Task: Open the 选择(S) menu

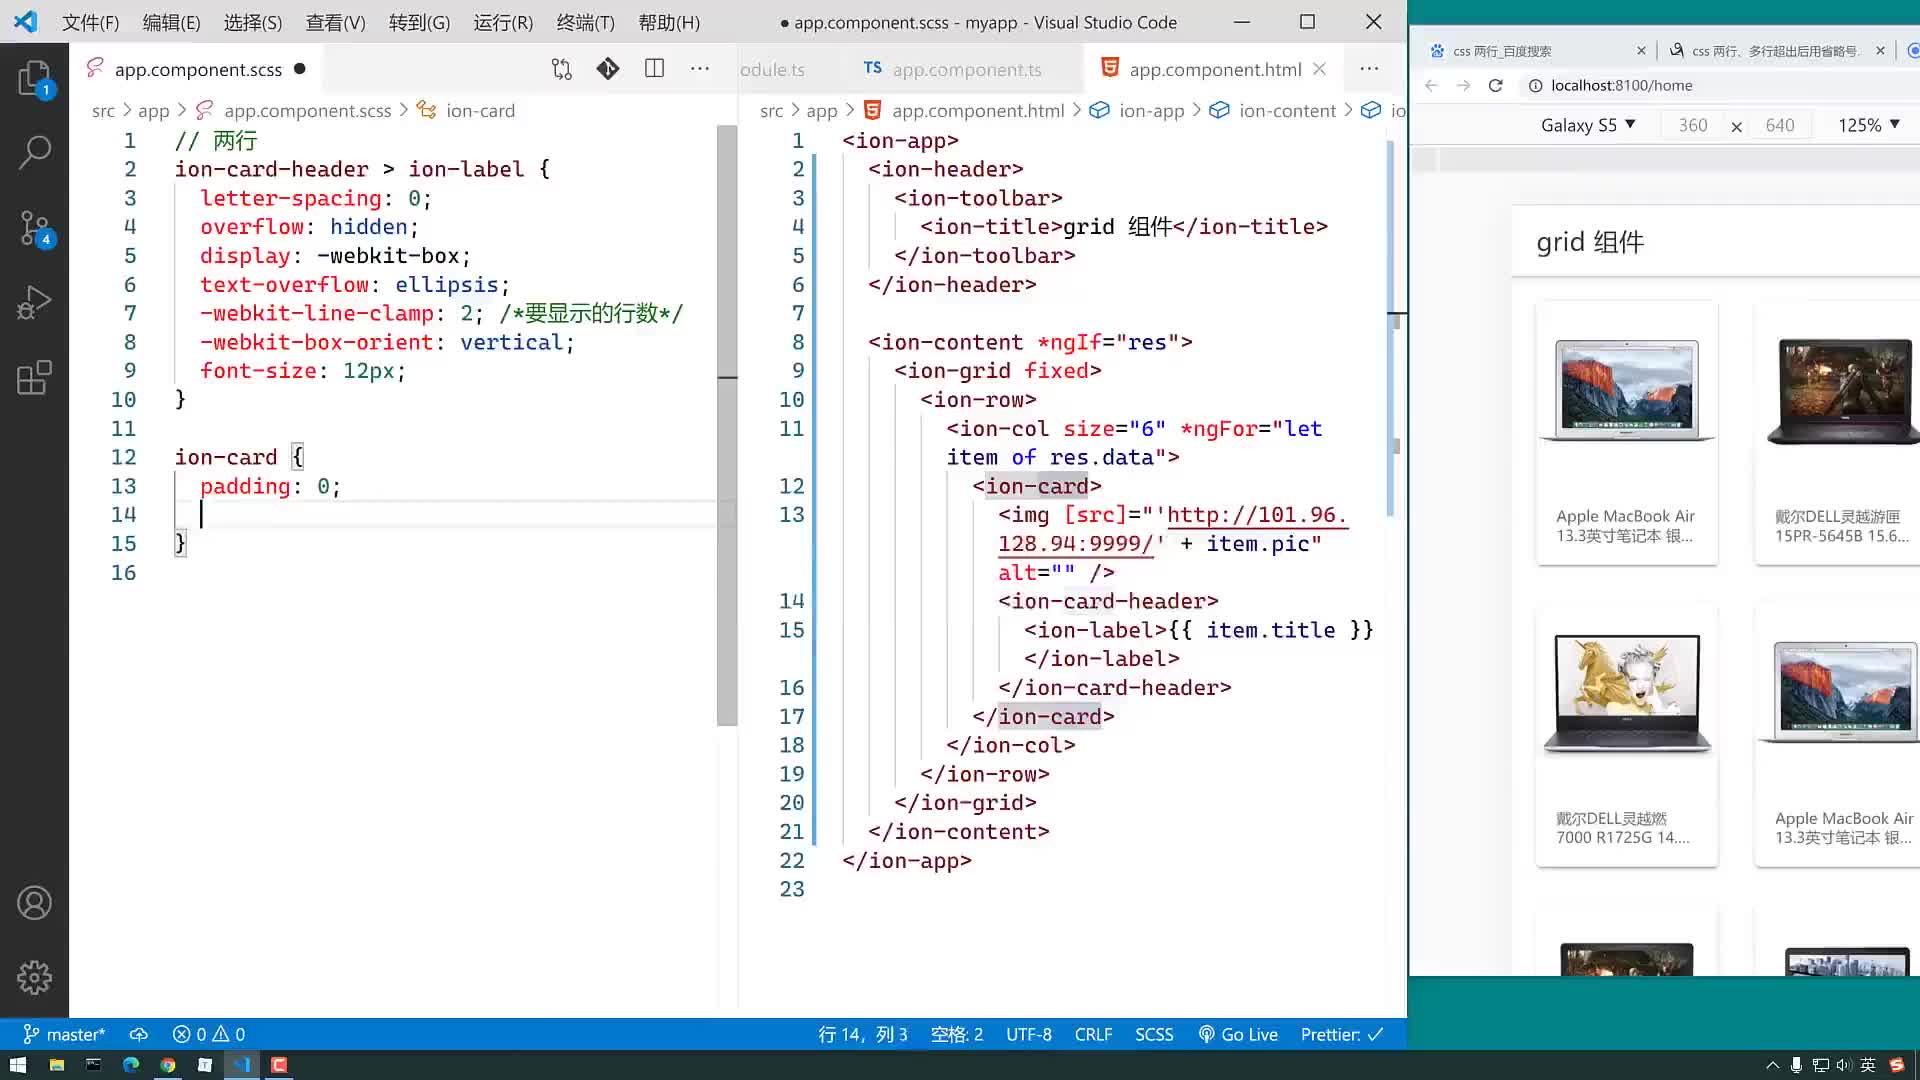Action: (252, 22)
